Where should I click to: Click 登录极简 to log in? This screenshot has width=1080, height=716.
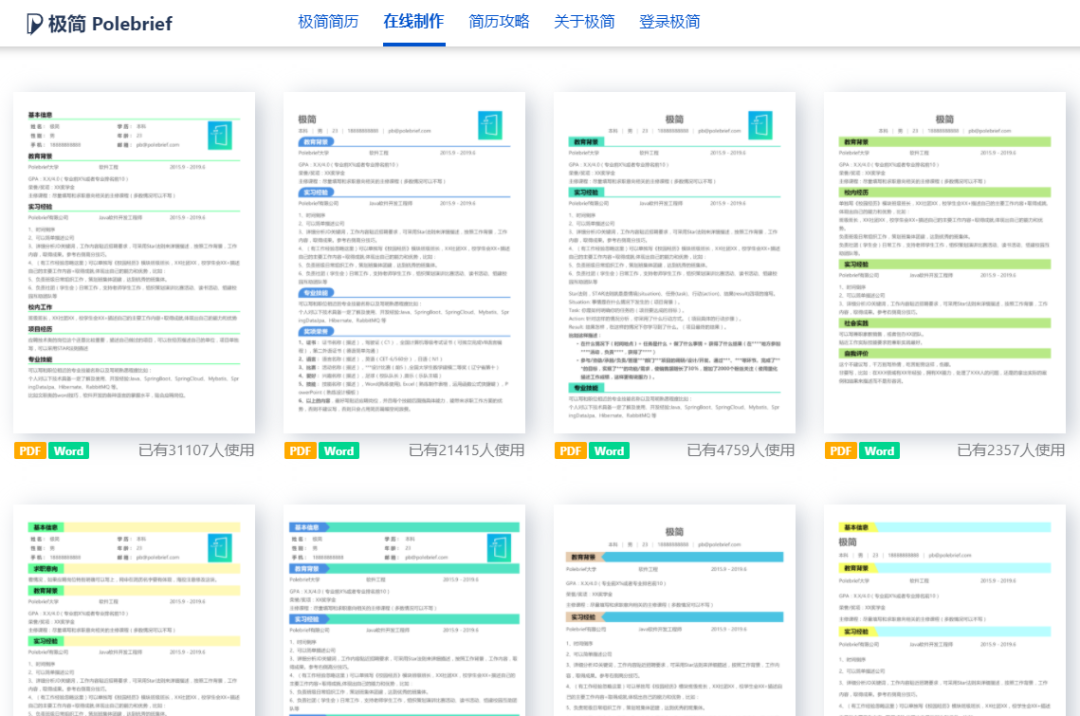pos(669,22)
